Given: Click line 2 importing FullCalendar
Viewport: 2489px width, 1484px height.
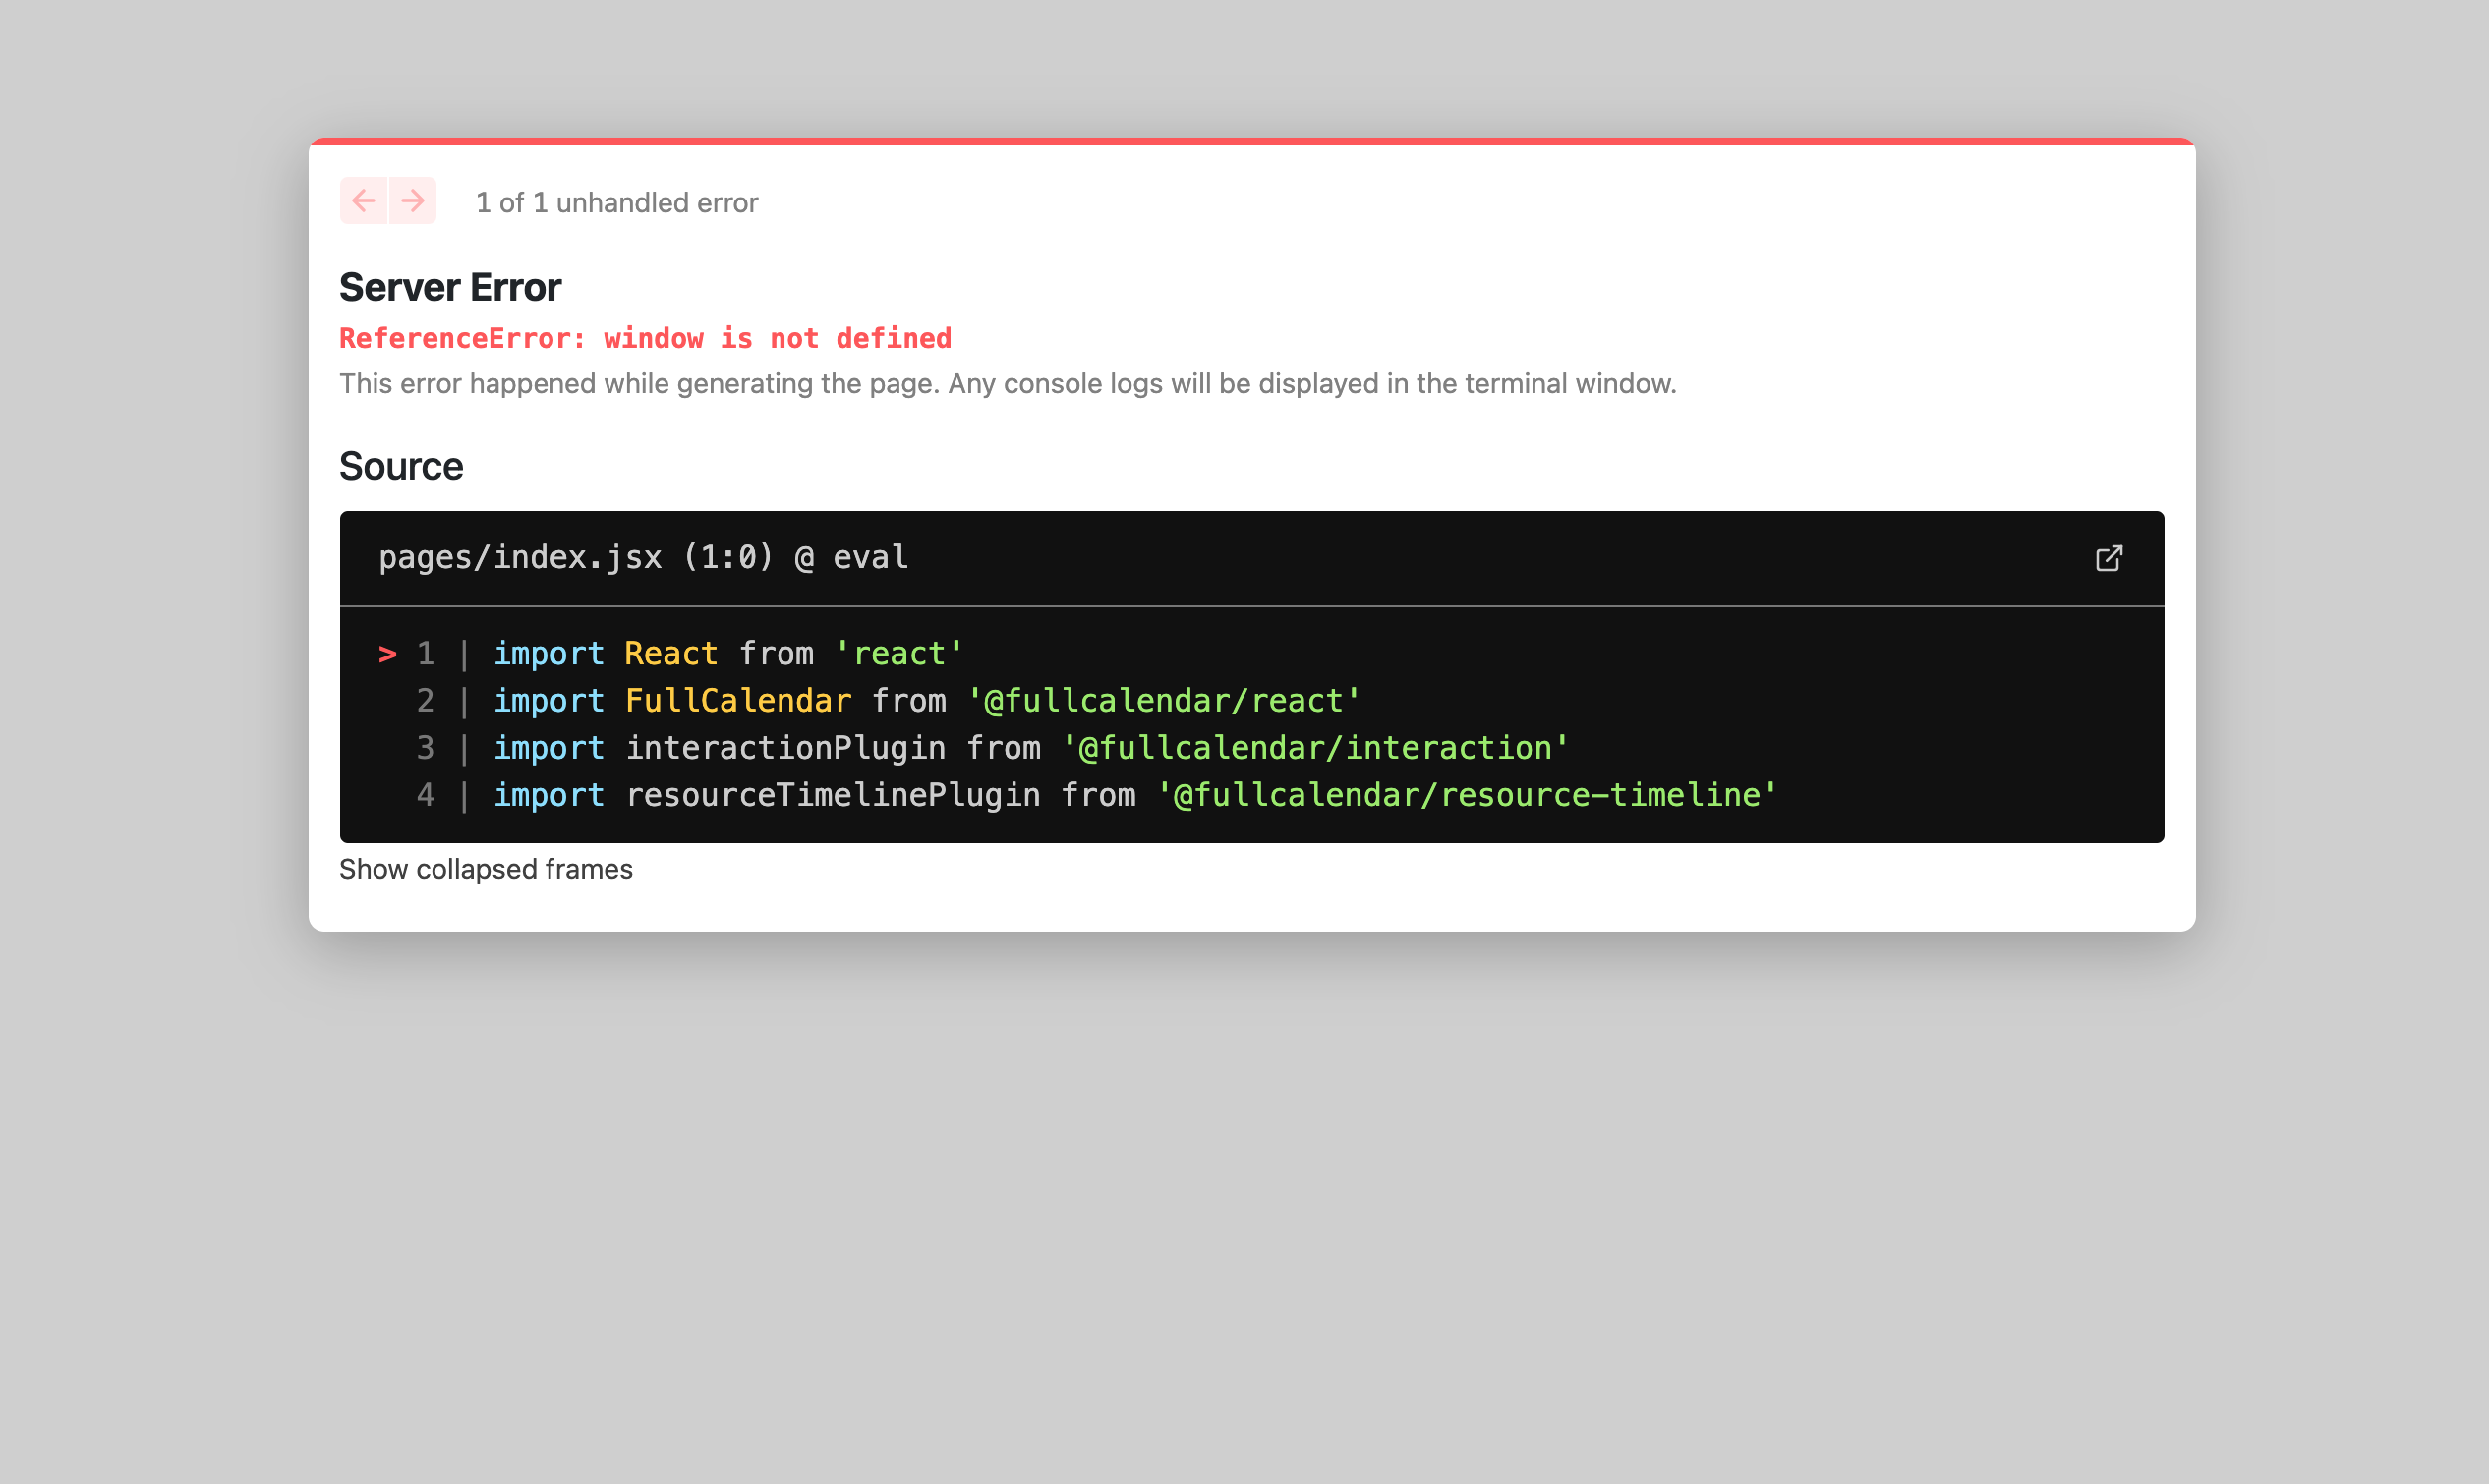Looking at the screenshot, I should click(925, 700).
